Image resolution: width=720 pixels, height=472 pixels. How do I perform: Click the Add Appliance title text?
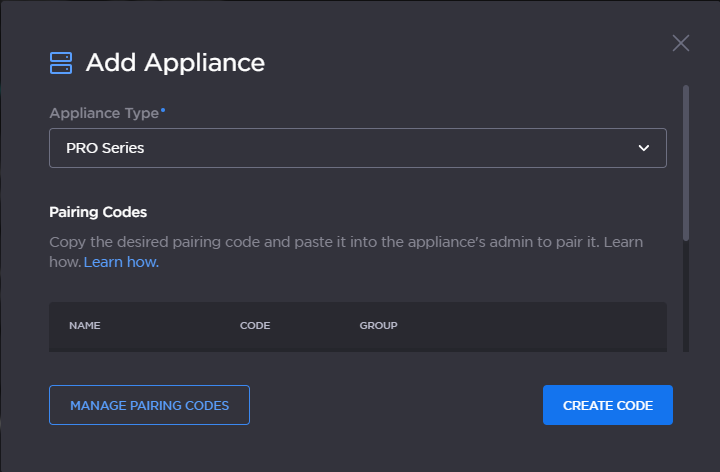[175, 62]
